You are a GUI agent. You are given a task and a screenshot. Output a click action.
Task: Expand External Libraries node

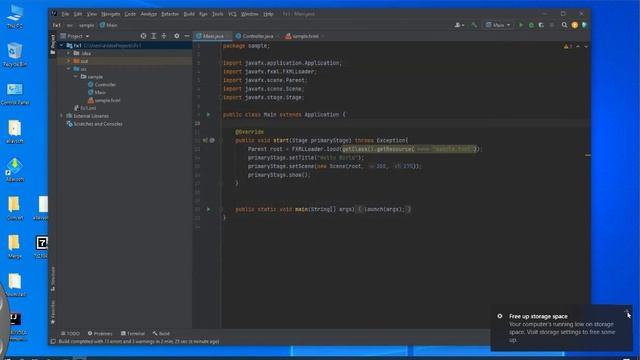tap(62, 116)
